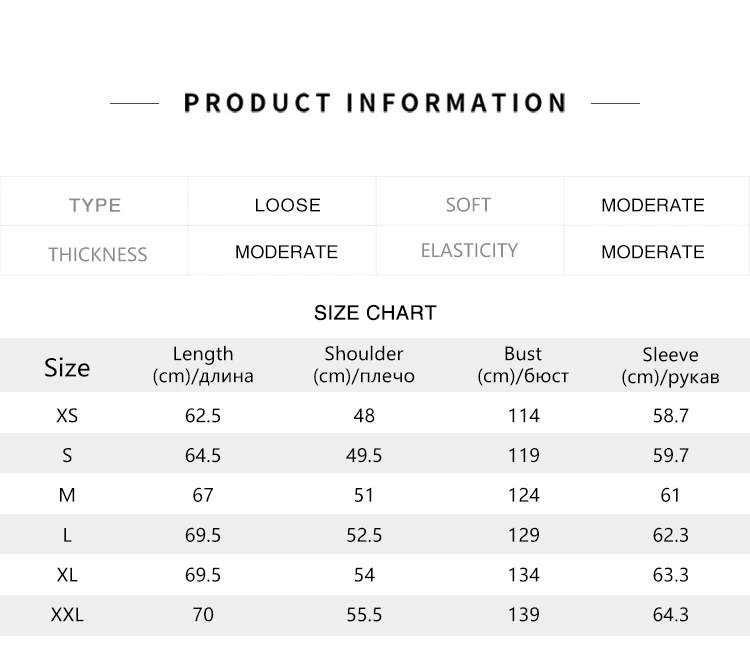Screen dimensions: 750x663
Task: Select the S shoulder value 49.5
Action: click(x=364, y=455)
